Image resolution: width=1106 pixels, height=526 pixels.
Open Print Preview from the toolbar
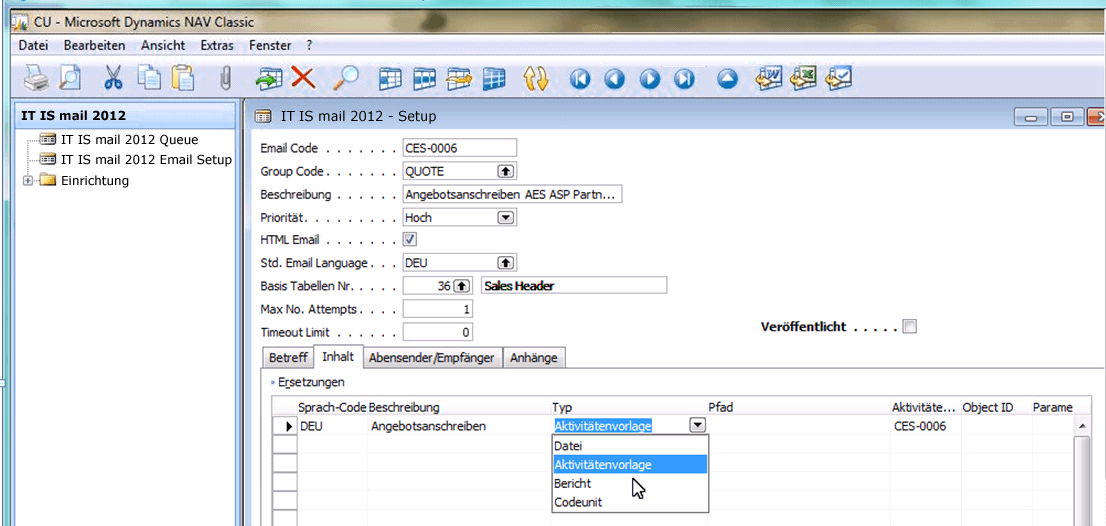point(71,78)
